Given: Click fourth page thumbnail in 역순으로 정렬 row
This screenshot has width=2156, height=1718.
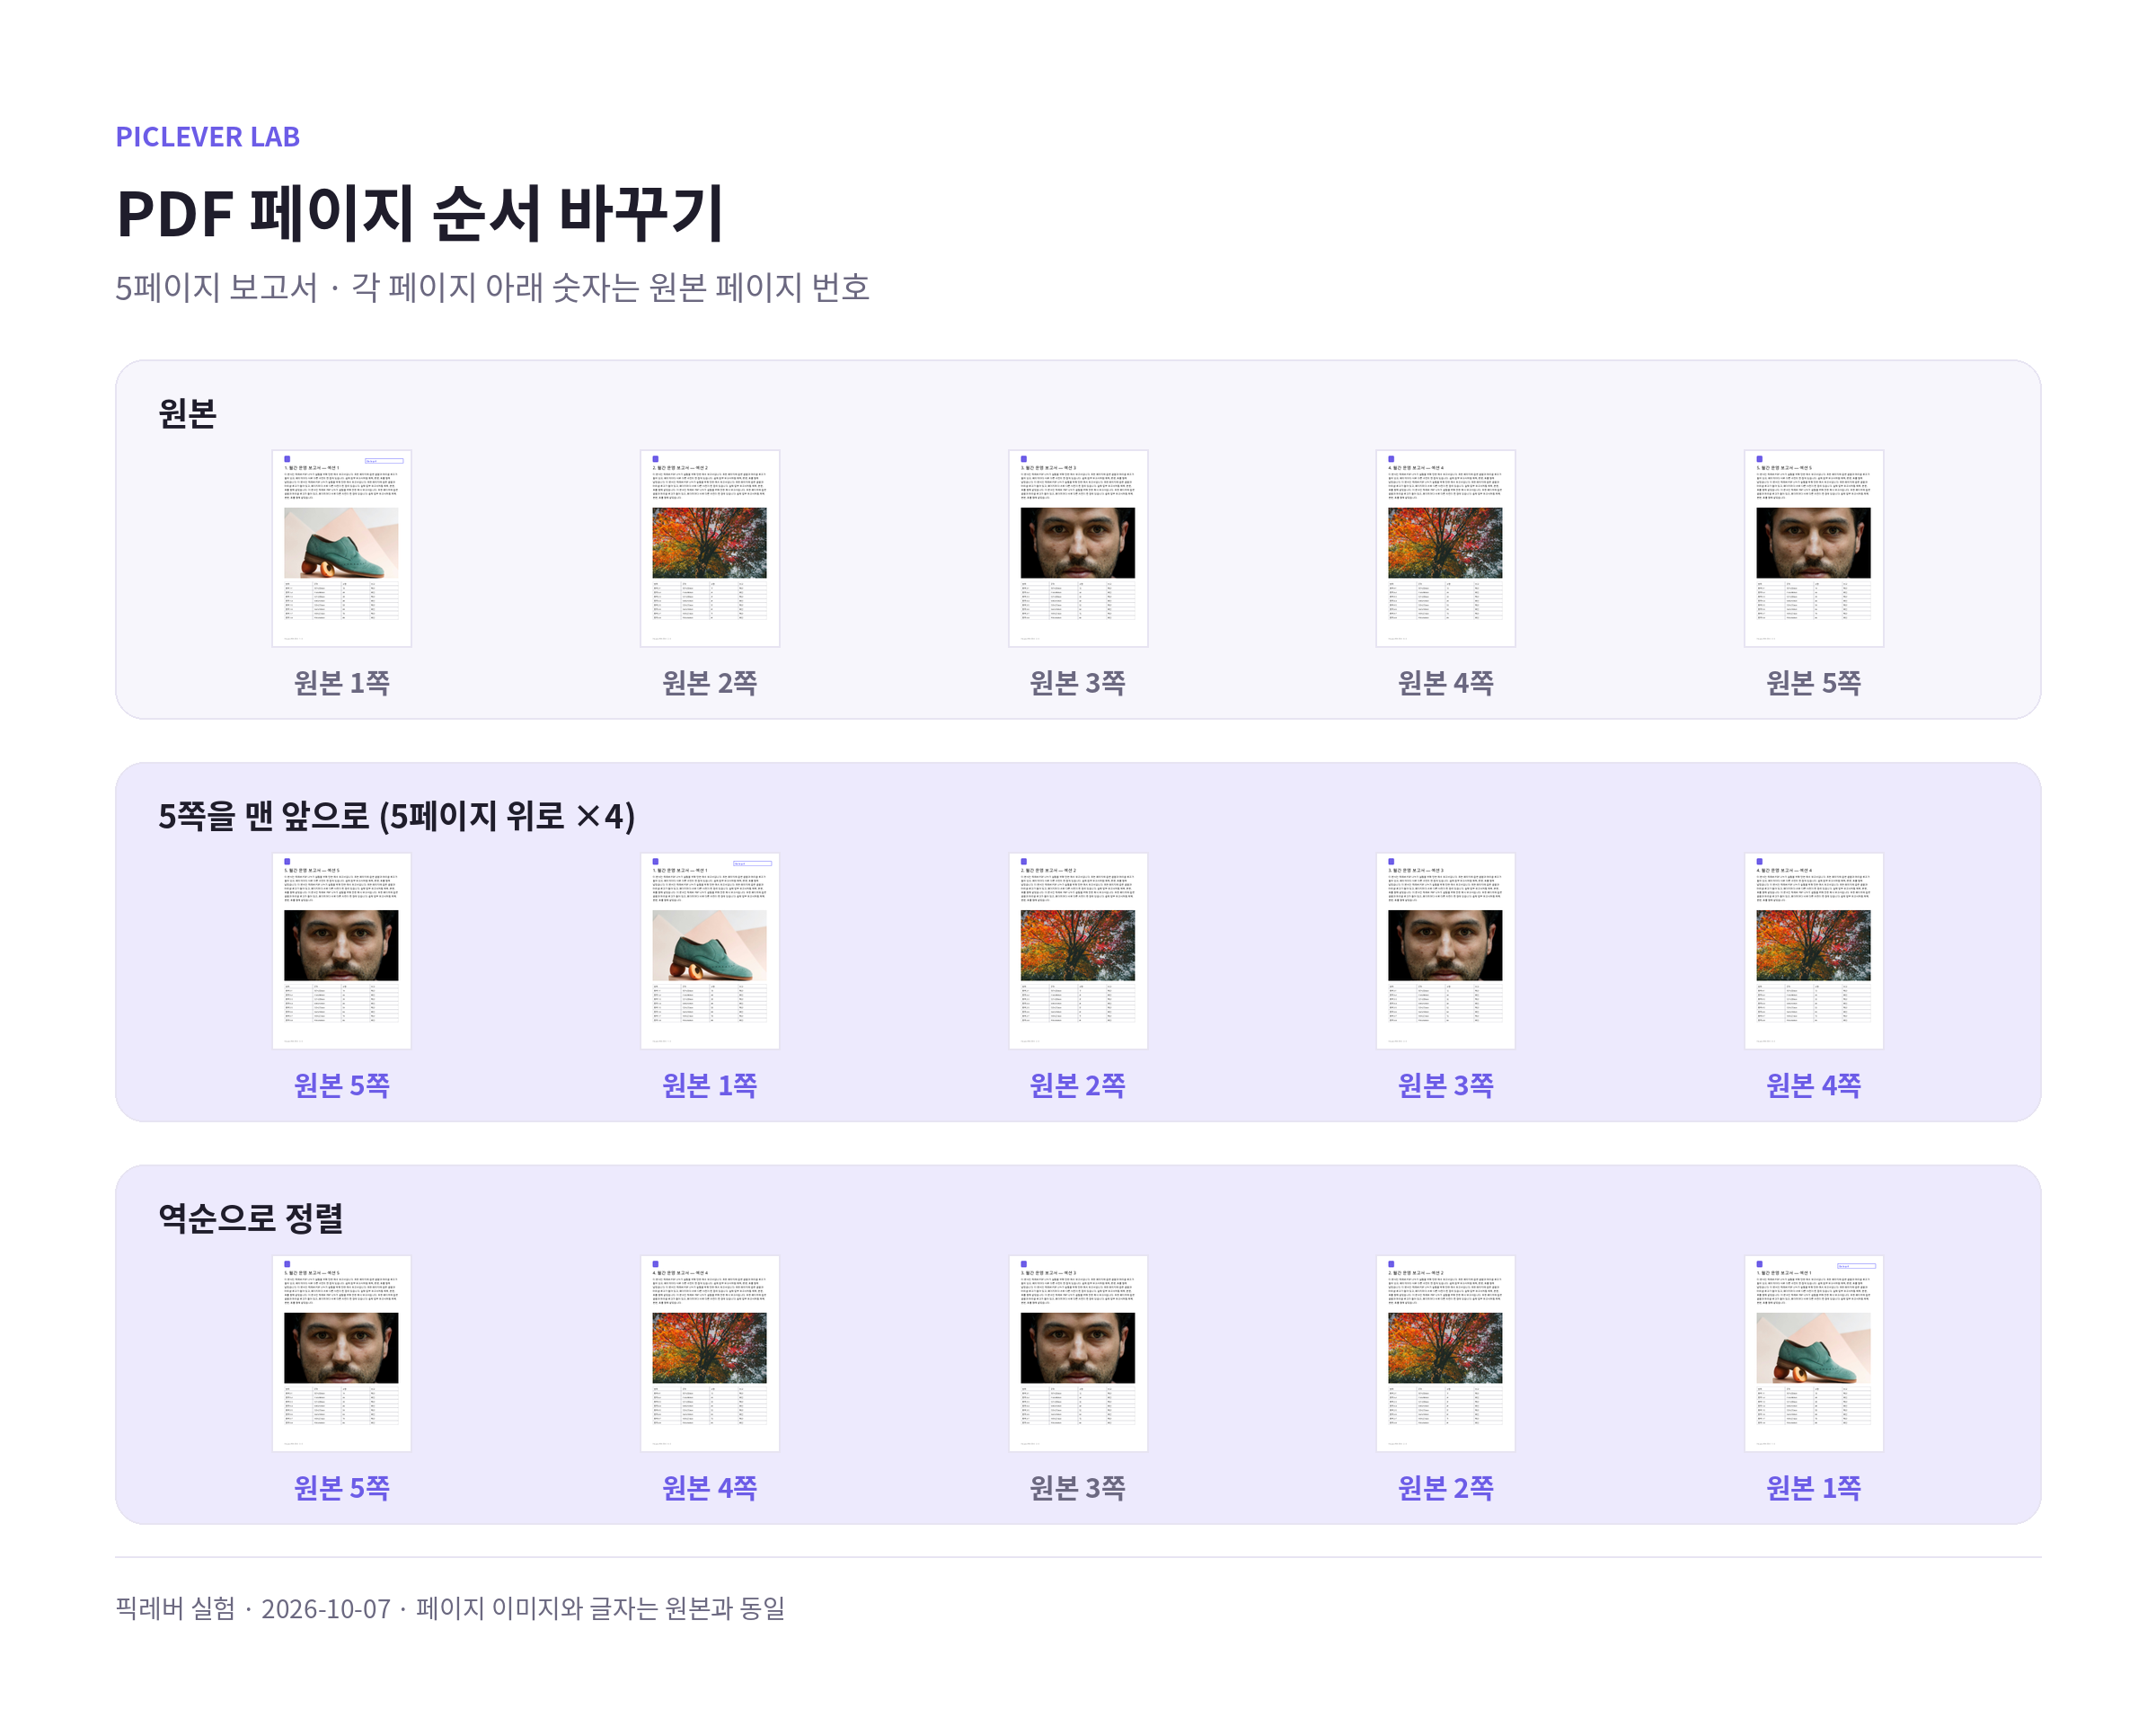Looking at the screenshot, I should point(1445,1353).
